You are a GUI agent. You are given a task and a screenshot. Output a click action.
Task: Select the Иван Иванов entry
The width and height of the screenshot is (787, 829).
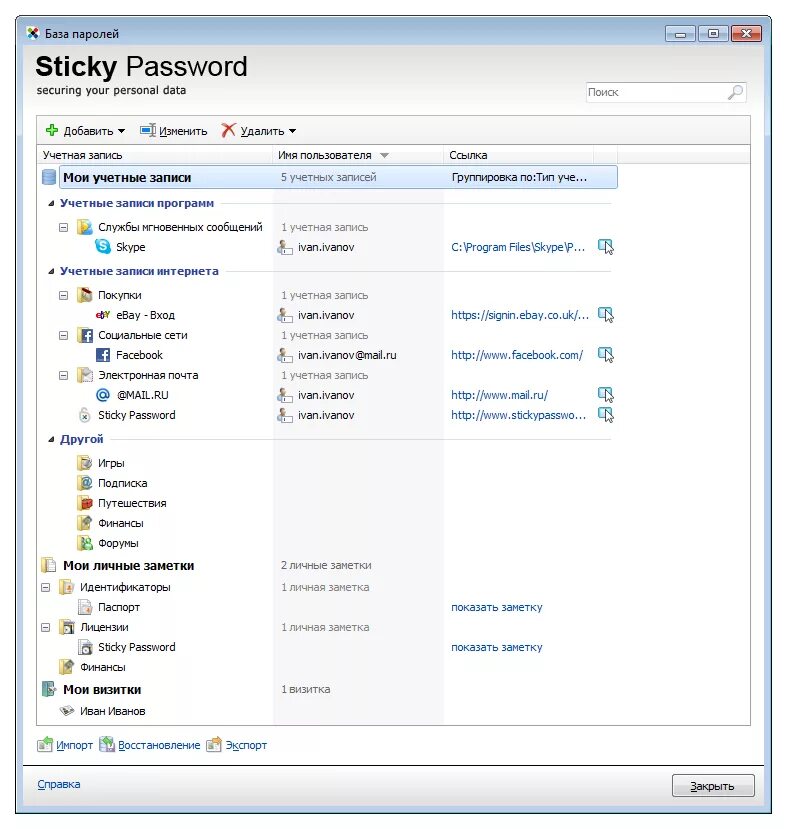click(113, 711)
